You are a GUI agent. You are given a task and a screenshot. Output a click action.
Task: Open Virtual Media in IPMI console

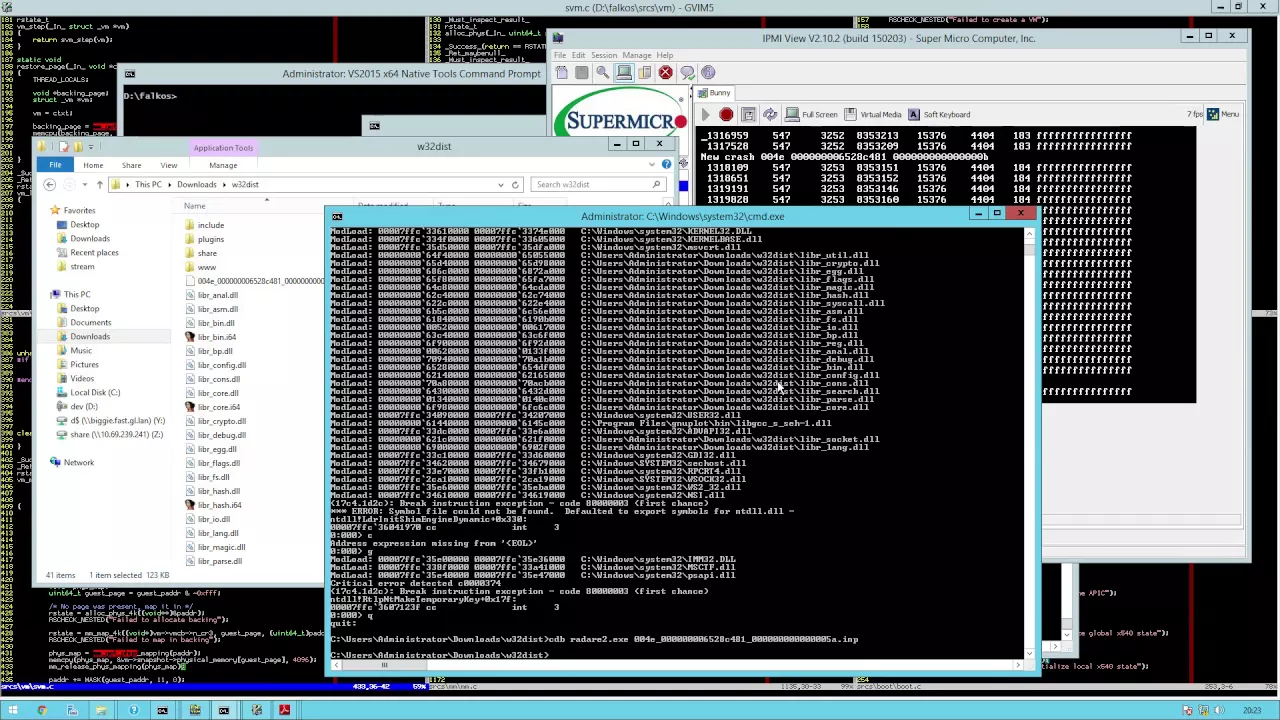[872, 115]
